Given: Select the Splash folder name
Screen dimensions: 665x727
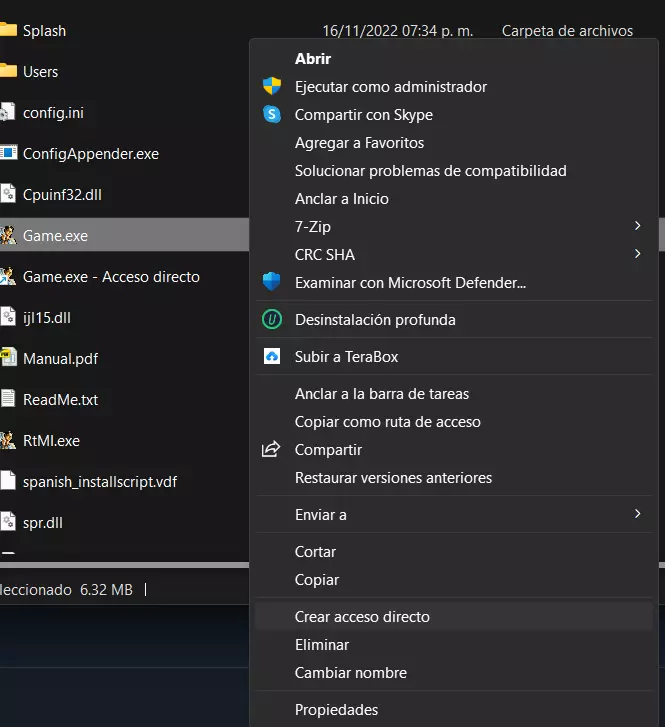Looking at the screenshot, I should click(x=45, y=31).
